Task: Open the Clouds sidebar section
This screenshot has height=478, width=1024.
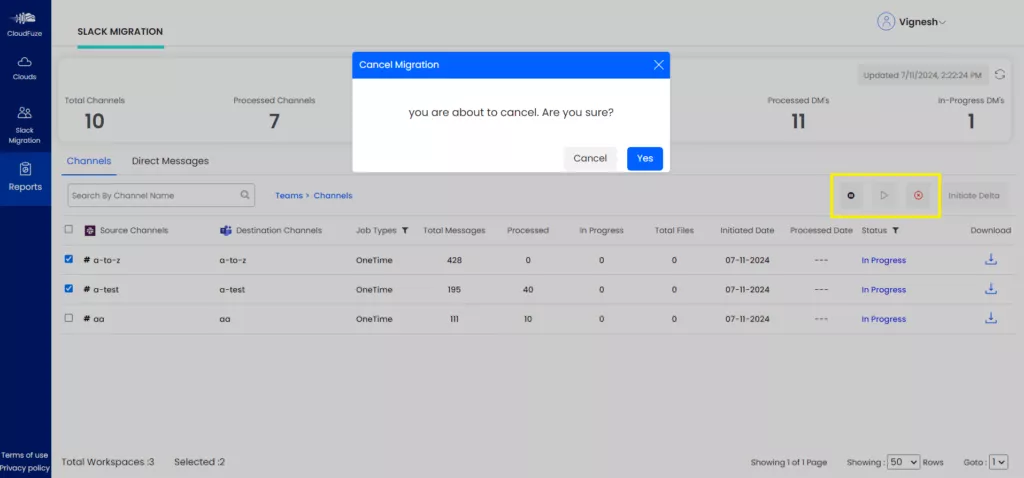Action: coord(25,68)
